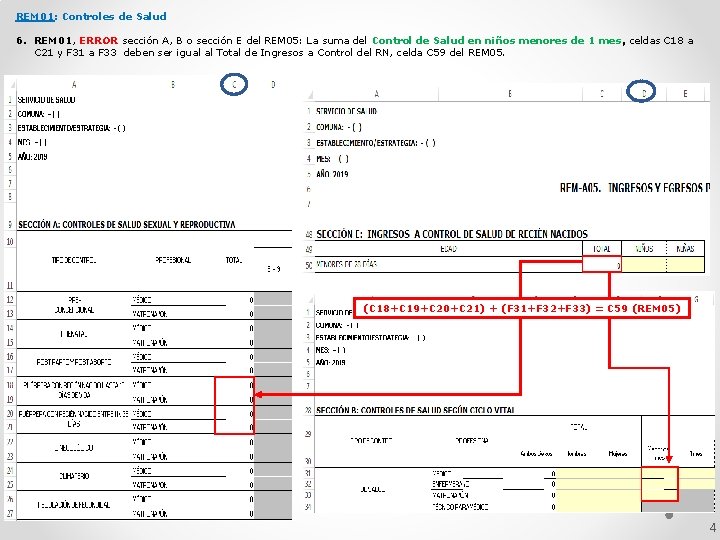Click row number 48 in REM-A05 sheet
The image size is (720, 540).
309,234
